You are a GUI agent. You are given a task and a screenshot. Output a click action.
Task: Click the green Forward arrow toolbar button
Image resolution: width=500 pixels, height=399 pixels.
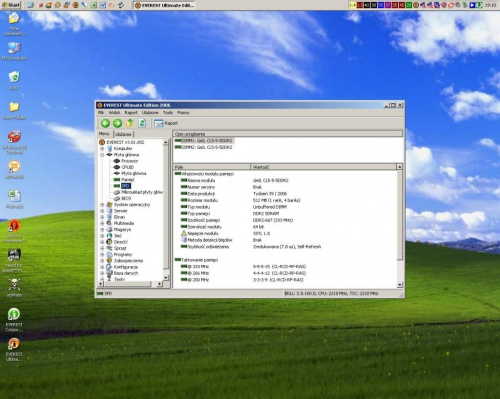pyautogui.click(x=117, y=123)
